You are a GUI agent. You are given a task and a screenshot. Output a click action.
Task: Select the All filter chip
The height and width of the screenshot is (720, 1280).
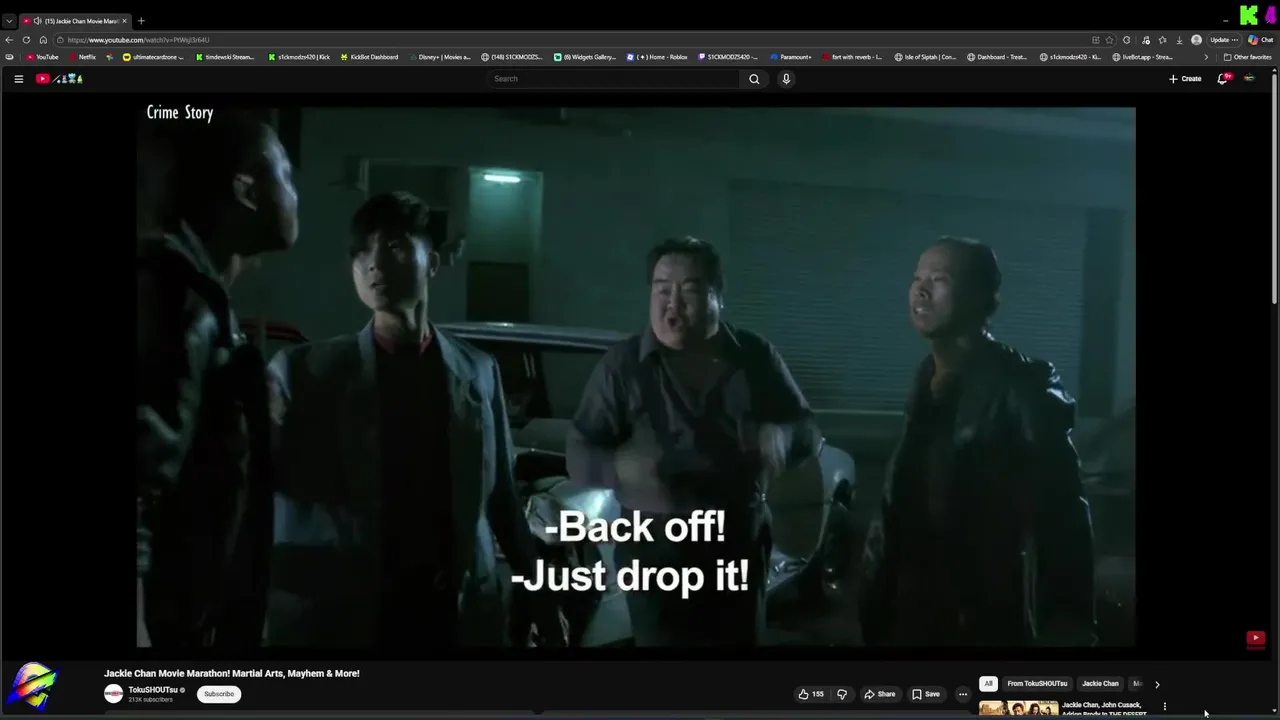pos(988,684)
